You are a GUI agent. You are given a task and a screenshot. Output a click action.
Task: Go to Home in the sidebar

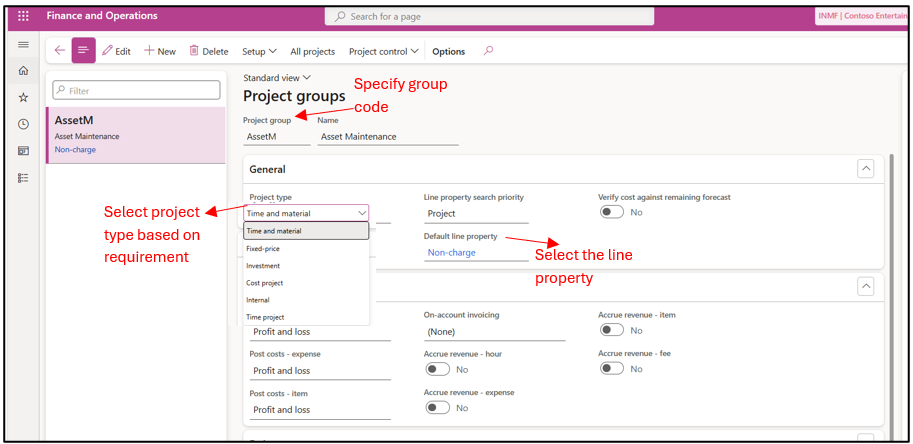(x=23, y=70)
